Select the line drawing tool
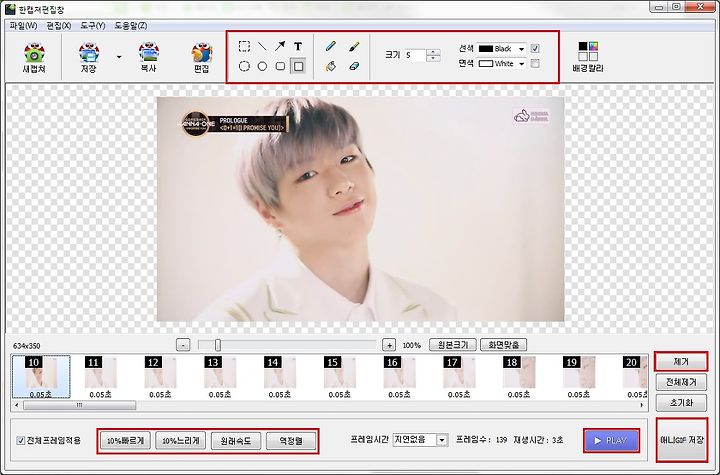 pyautogui.click(x=262, y=46)
